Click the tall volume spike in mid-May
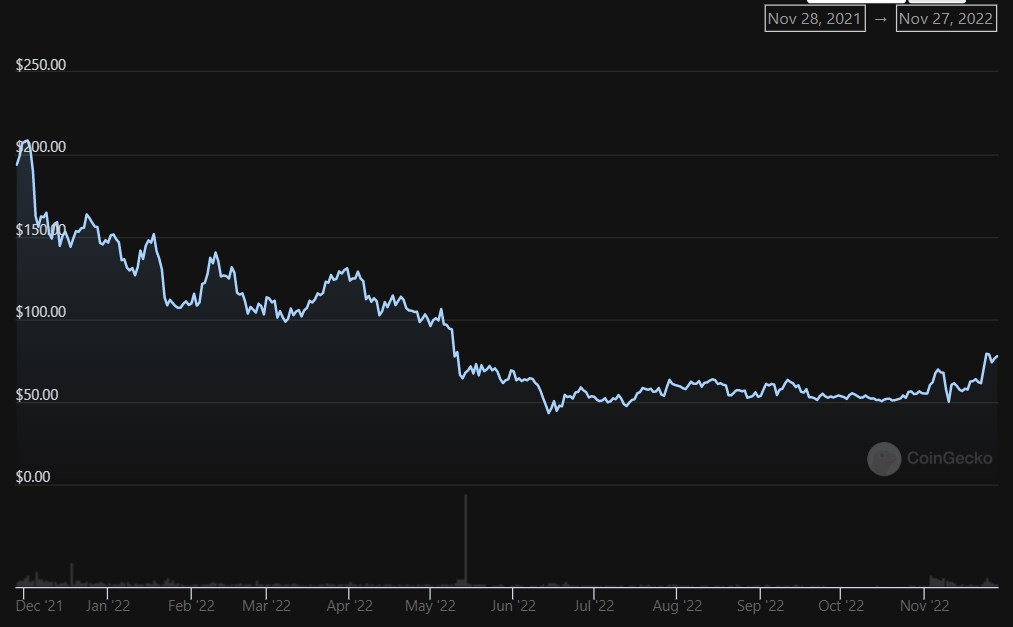 coord(465,540)
